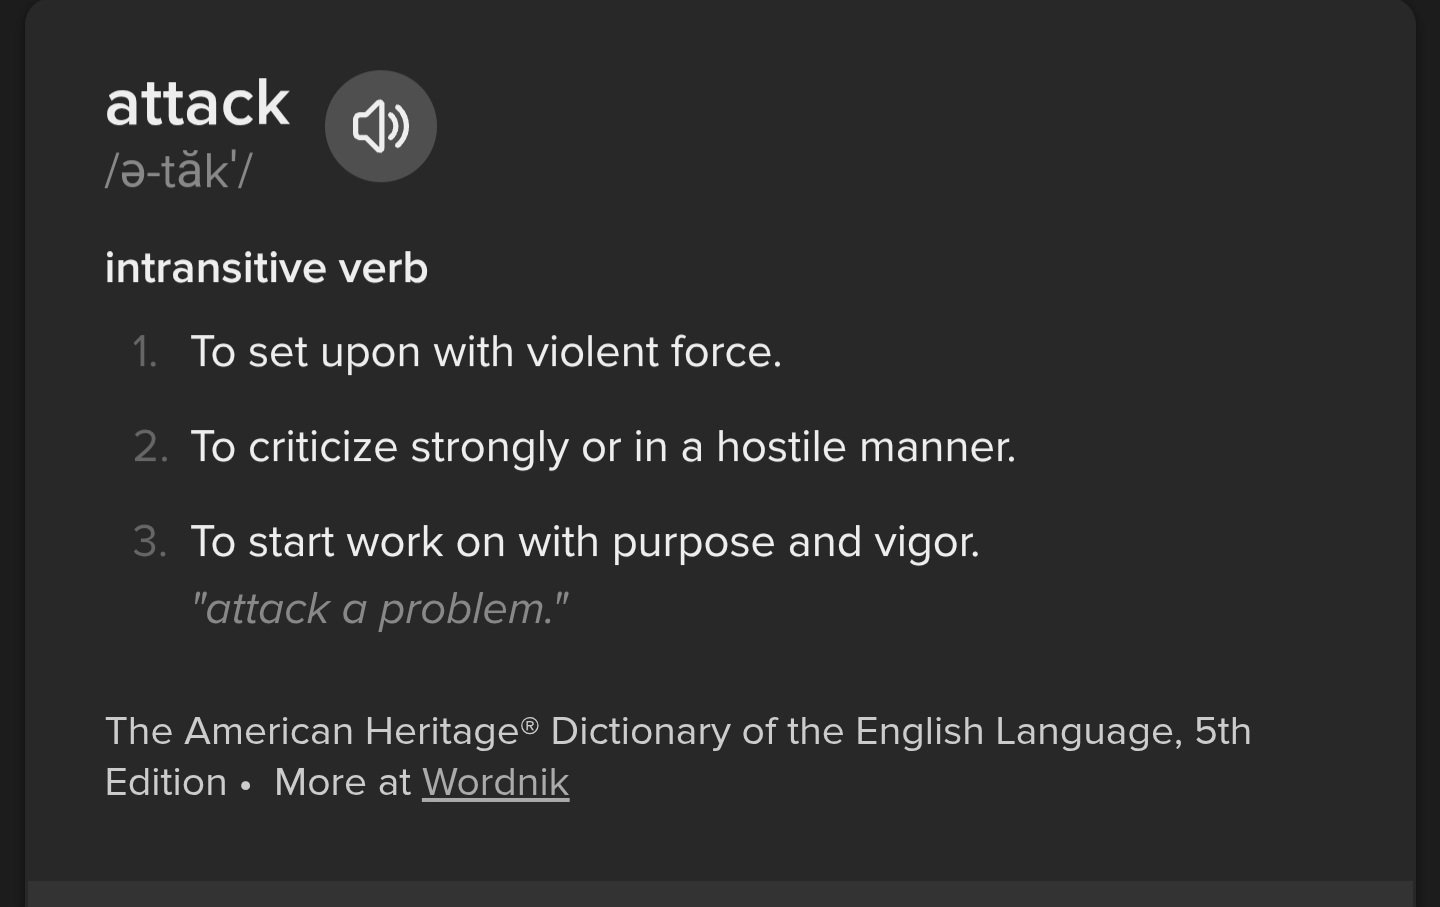The image size is (1440, 907).
Task: Click the list number 1 marker
Action: click(145, 352)
